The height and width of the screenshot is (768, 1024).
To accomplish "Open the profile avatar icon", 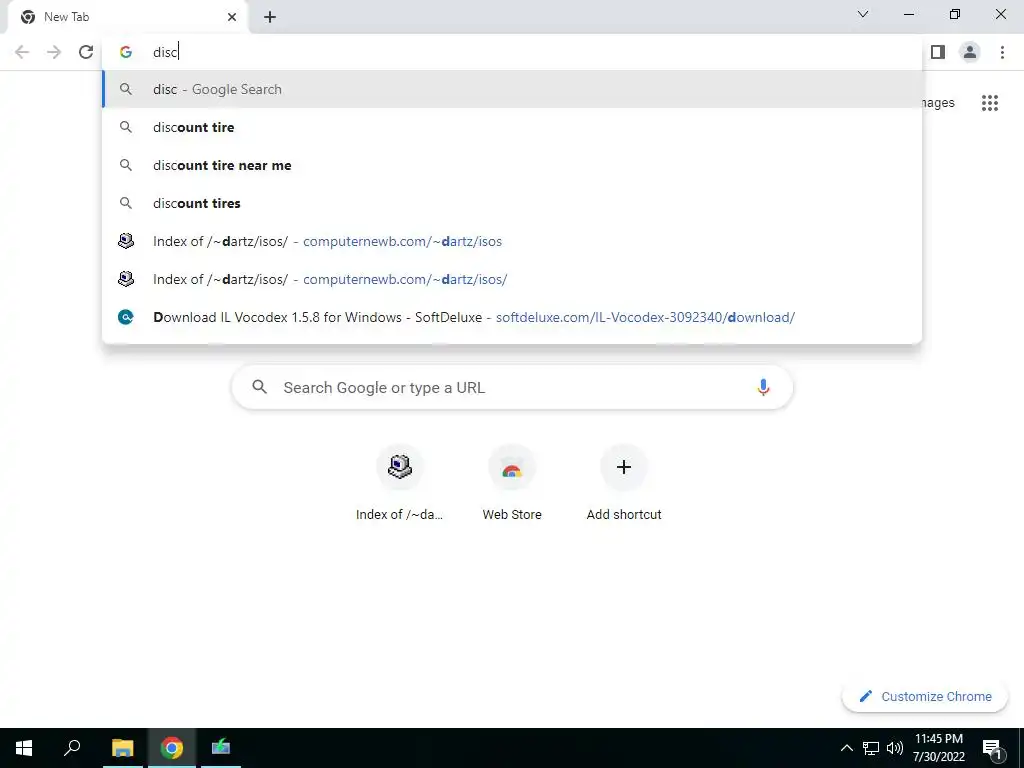I will (x=970, y=52).
